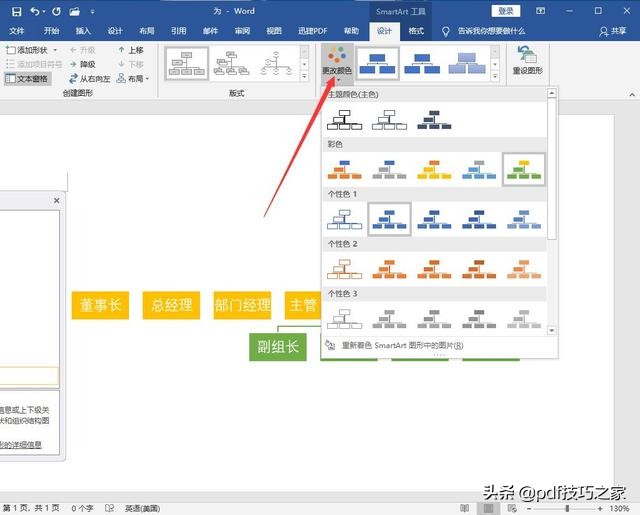
Task: Choose 个性色 2 orange outline option
Action: 344,269
